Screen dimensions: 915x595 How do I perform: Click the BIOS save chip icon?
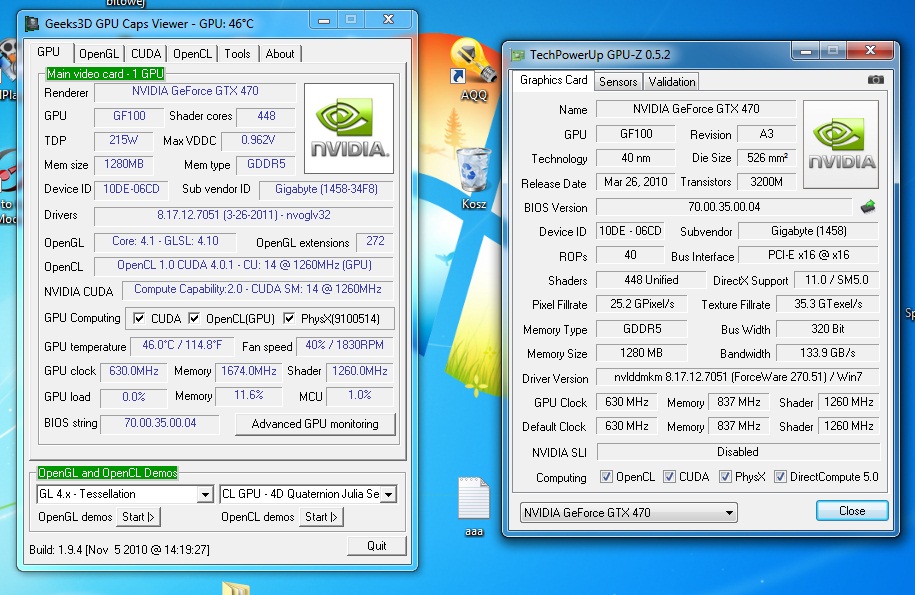pyautogui.click(x=870, y=207)
